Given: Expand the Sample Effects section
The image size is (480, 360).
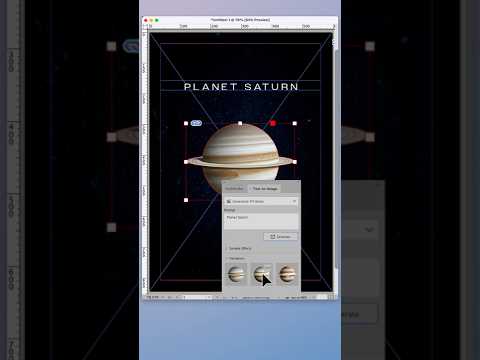Looking at the screenshot, I should [x=239, y=248].
